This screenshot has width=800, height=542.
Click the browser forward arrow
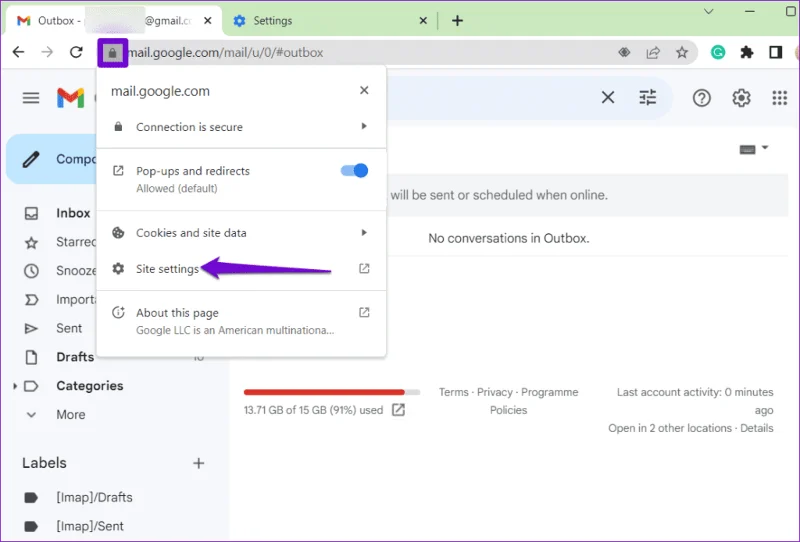[47, 52]
